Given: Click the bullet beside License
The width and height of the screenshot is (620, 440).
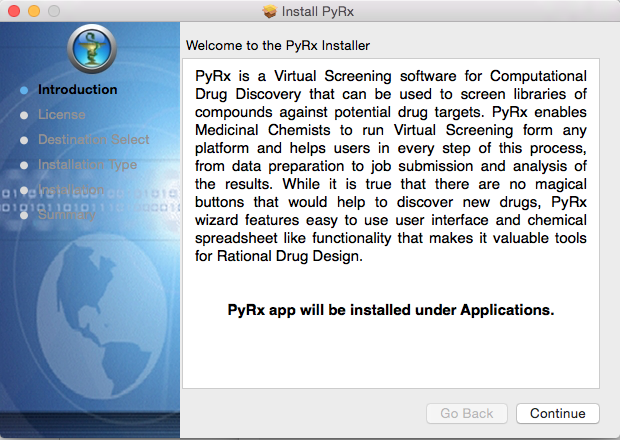Looking at the screenshot, I should click(24, 115).
